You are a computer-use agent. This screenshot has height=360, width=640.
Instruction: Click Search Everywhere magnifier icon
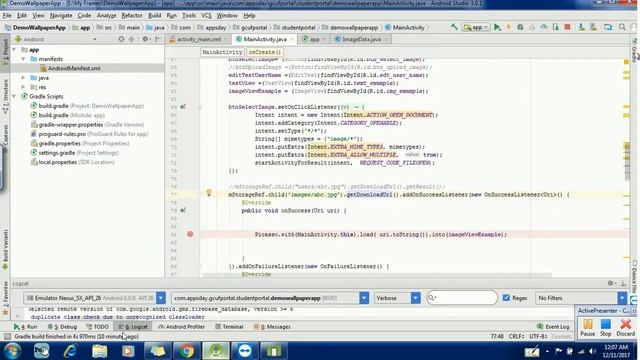(x=622, y=27)
